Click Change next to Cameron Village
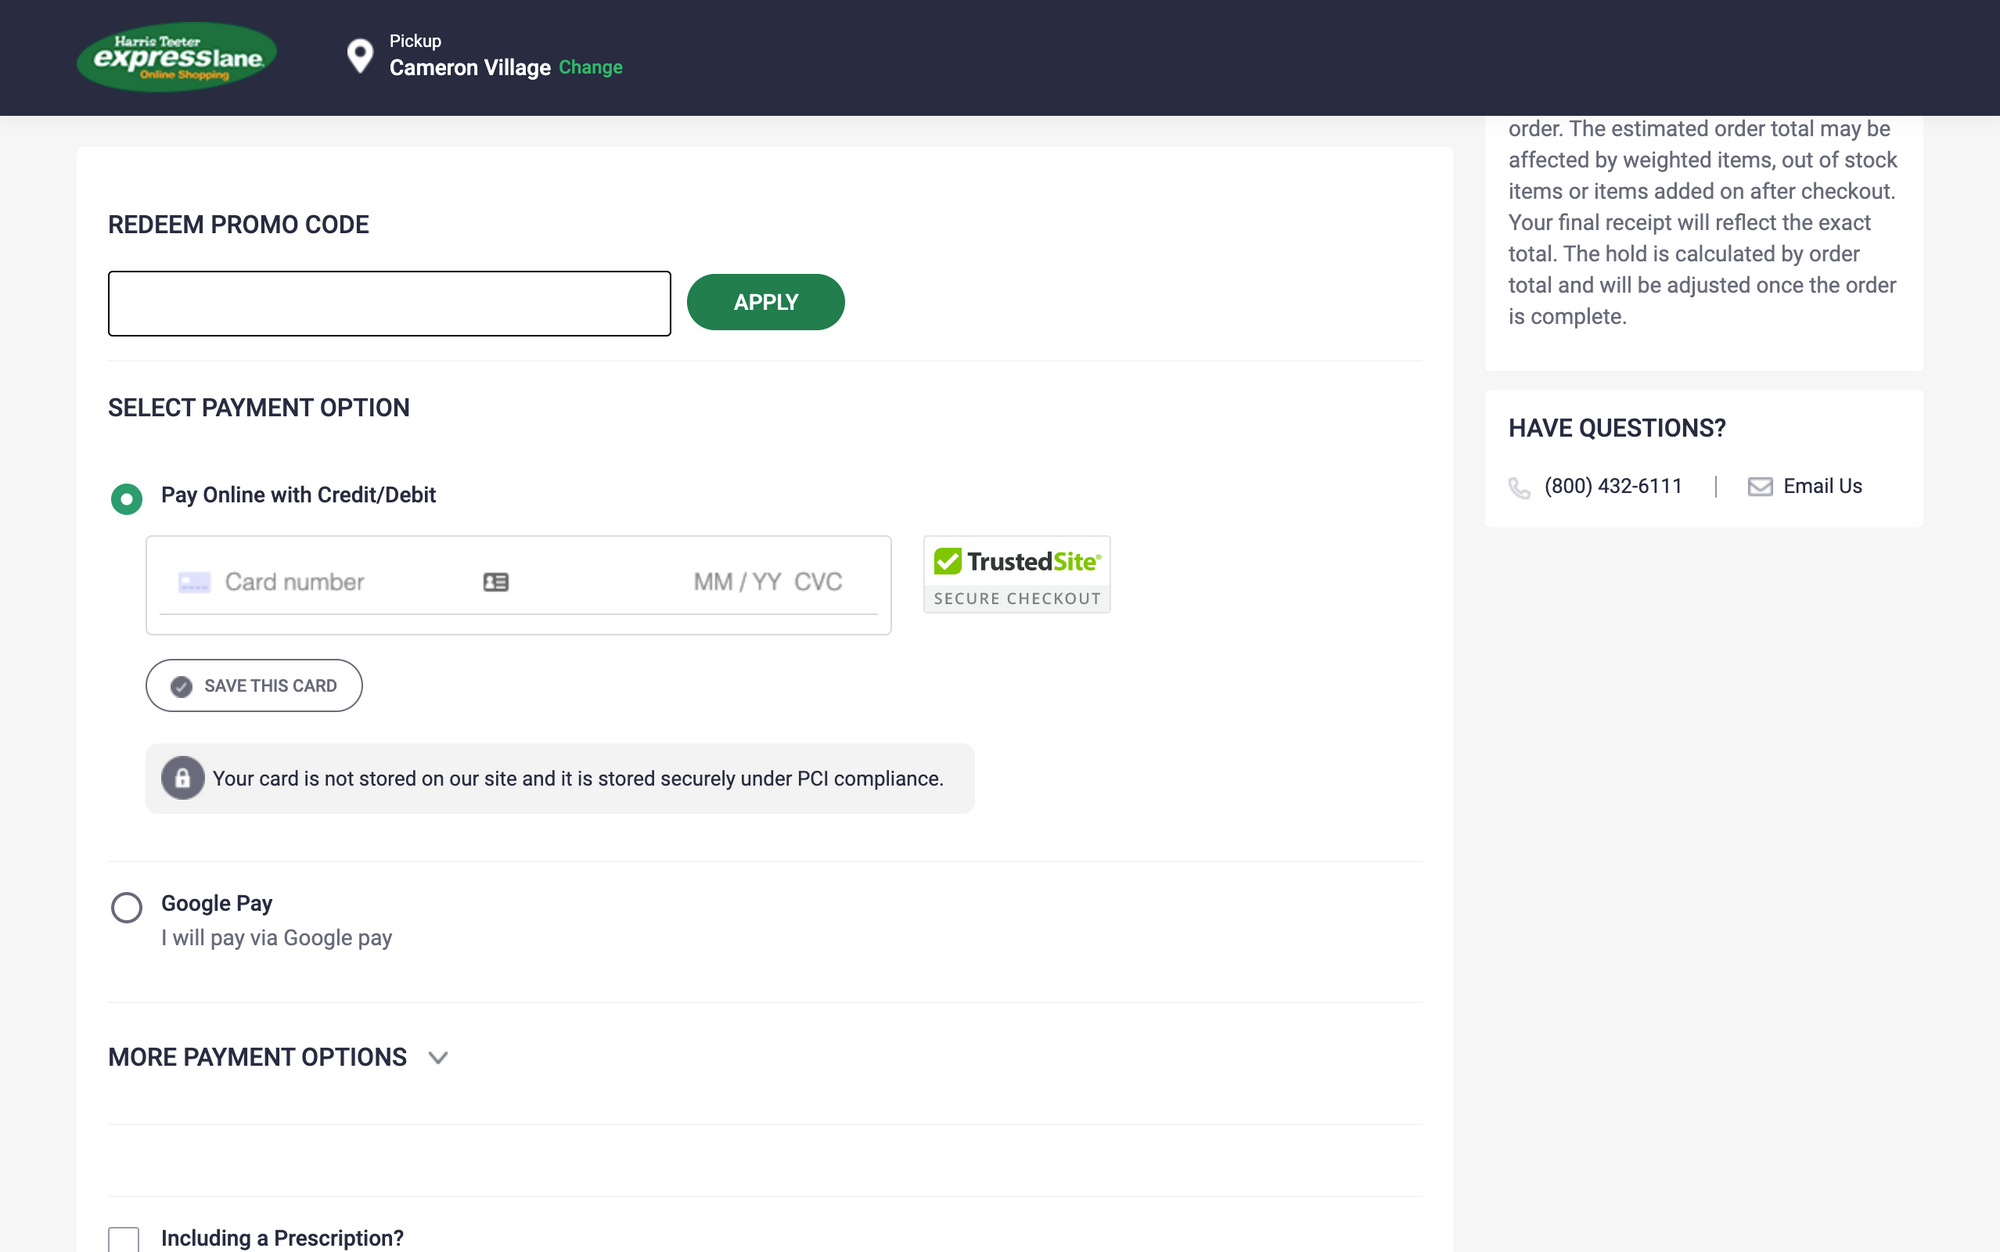Screen dimensions: 2000x1252 (x=590, y=68)
